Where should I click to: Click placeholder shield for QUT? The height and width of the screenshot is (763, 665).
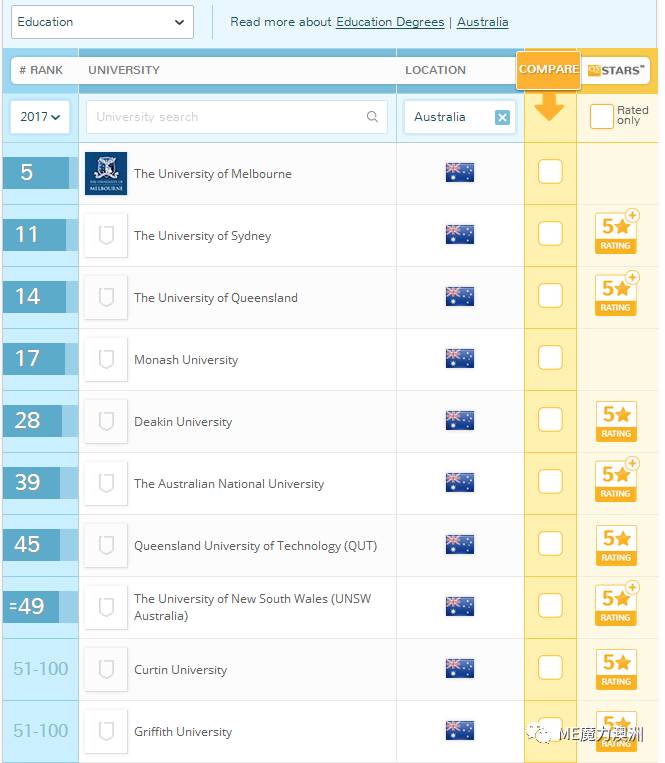point(106,545)
